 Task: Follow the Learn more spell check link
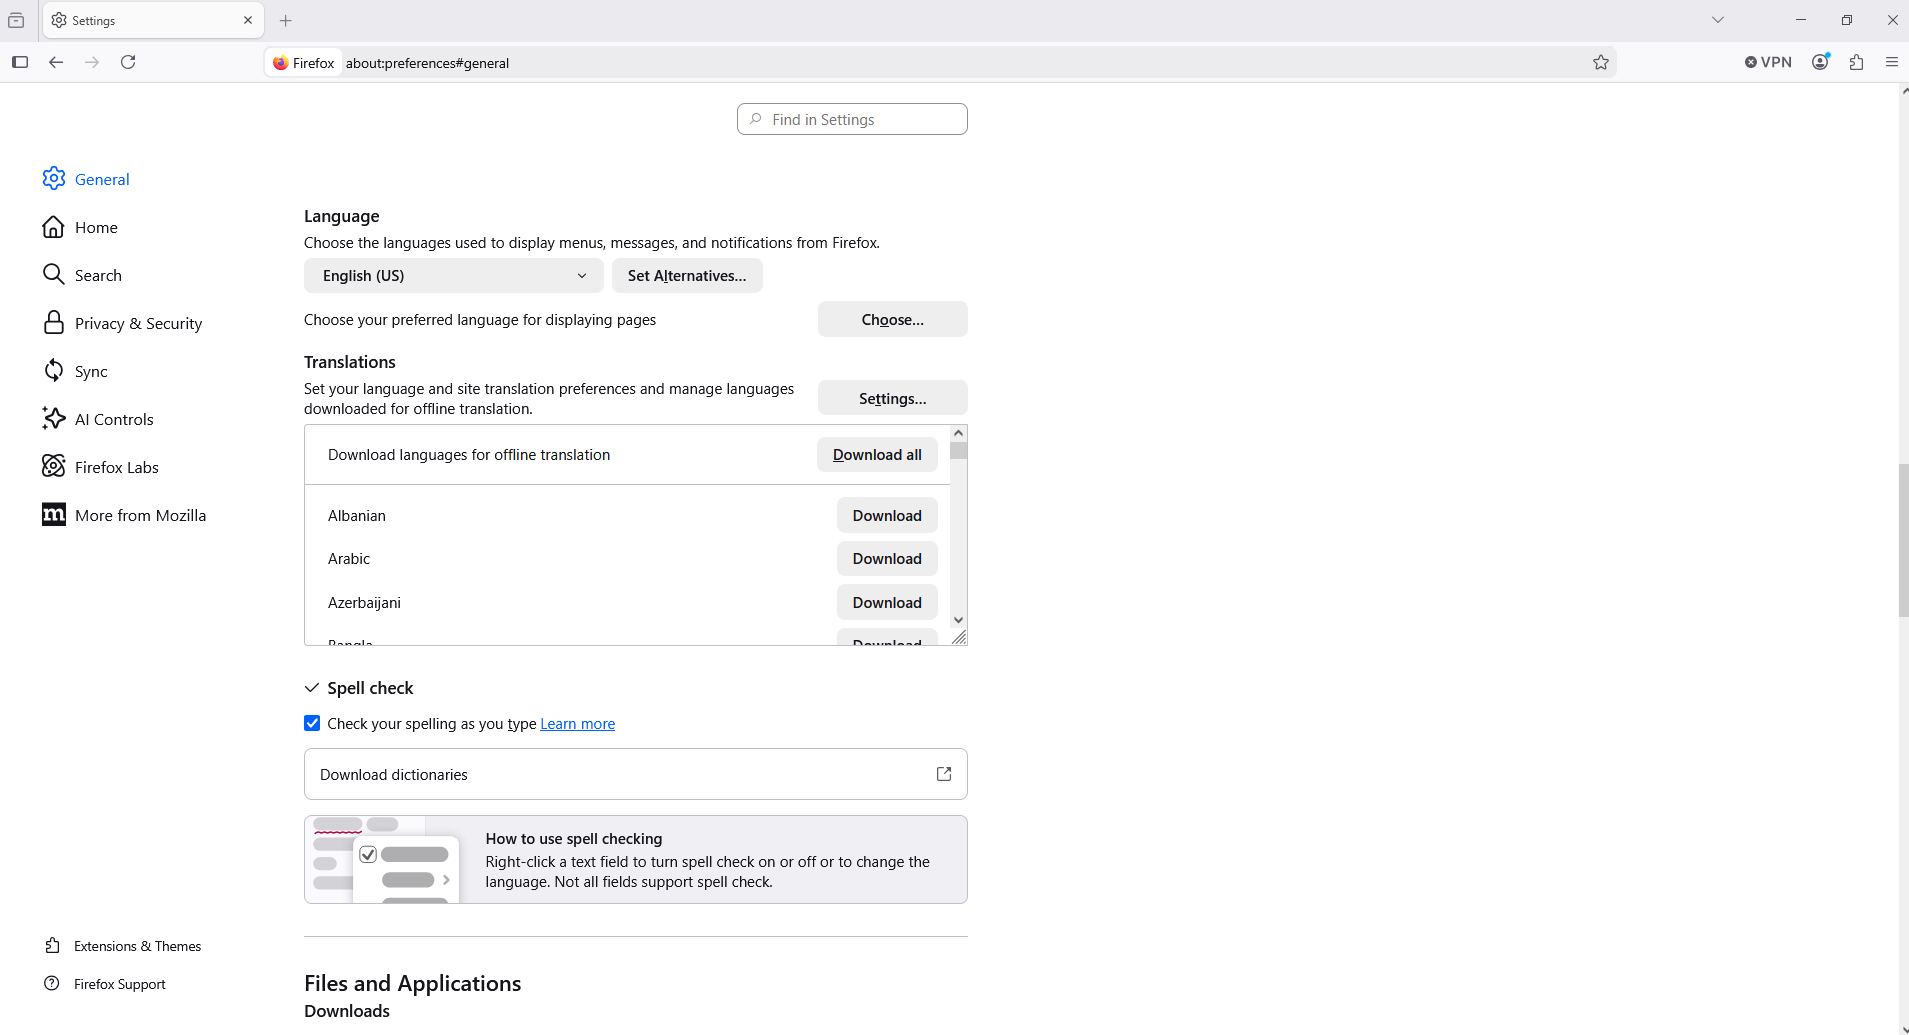click(577, 724)
